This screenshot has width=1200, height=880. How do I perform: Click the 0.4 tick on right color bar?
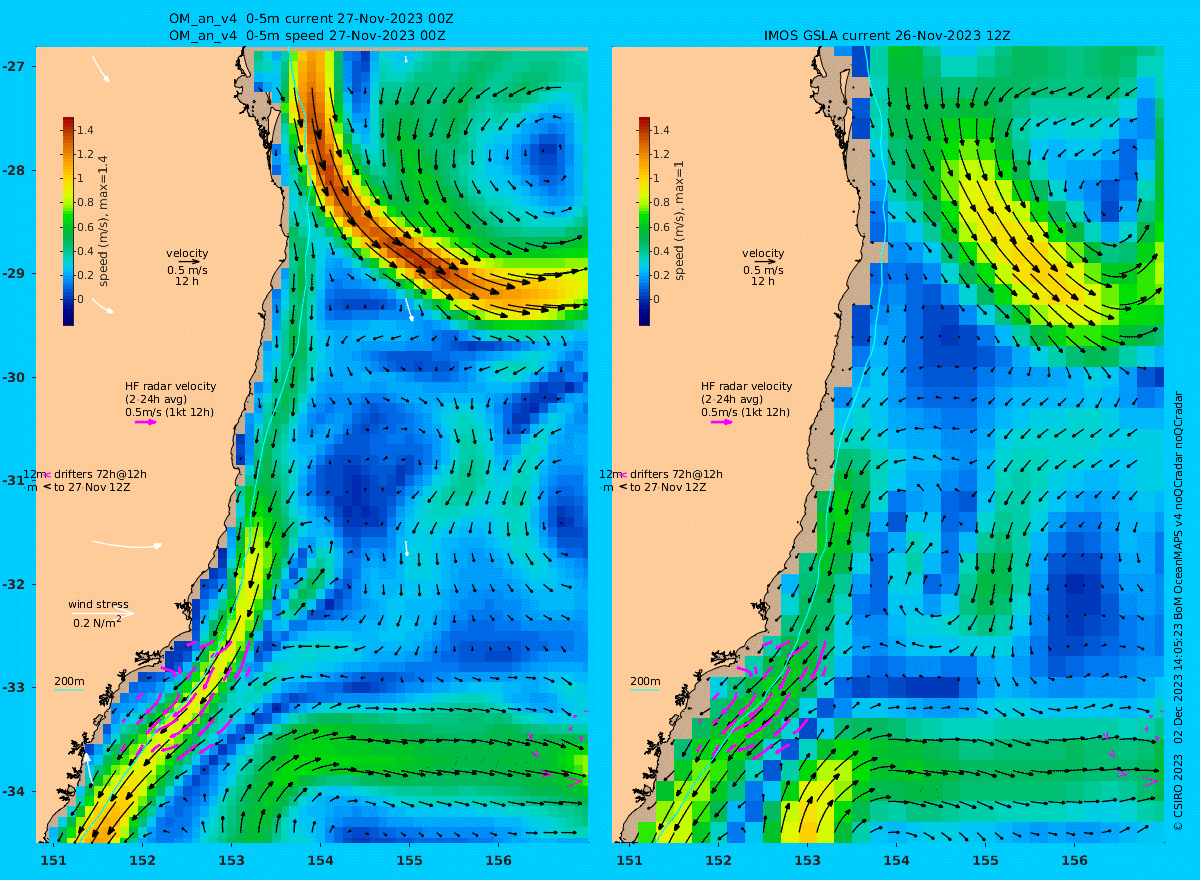click(x=662, y=251)
